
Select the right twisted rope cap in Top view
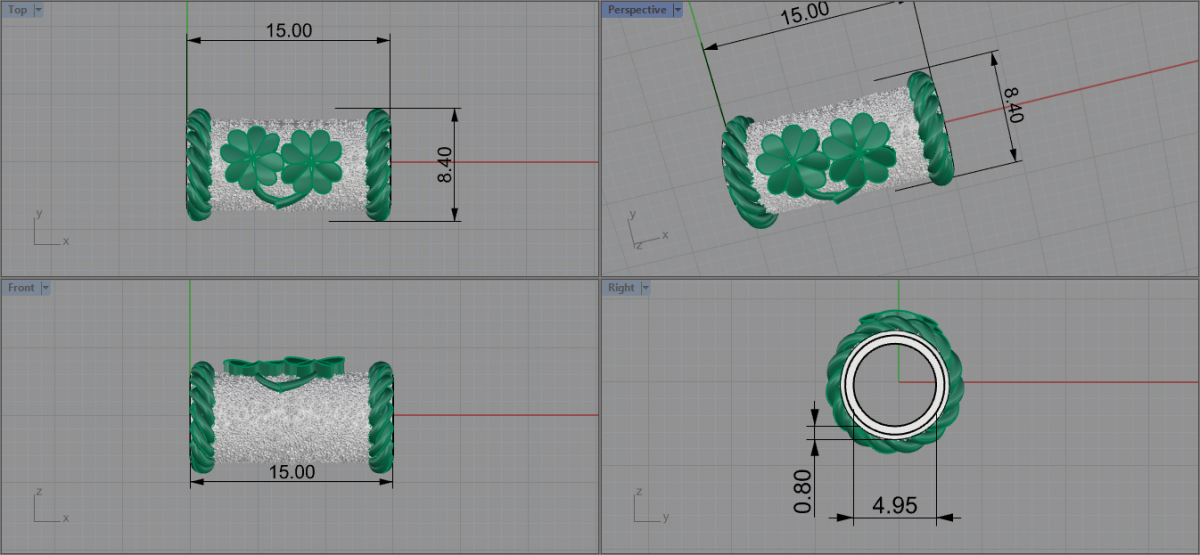click(x=378, y=164)
